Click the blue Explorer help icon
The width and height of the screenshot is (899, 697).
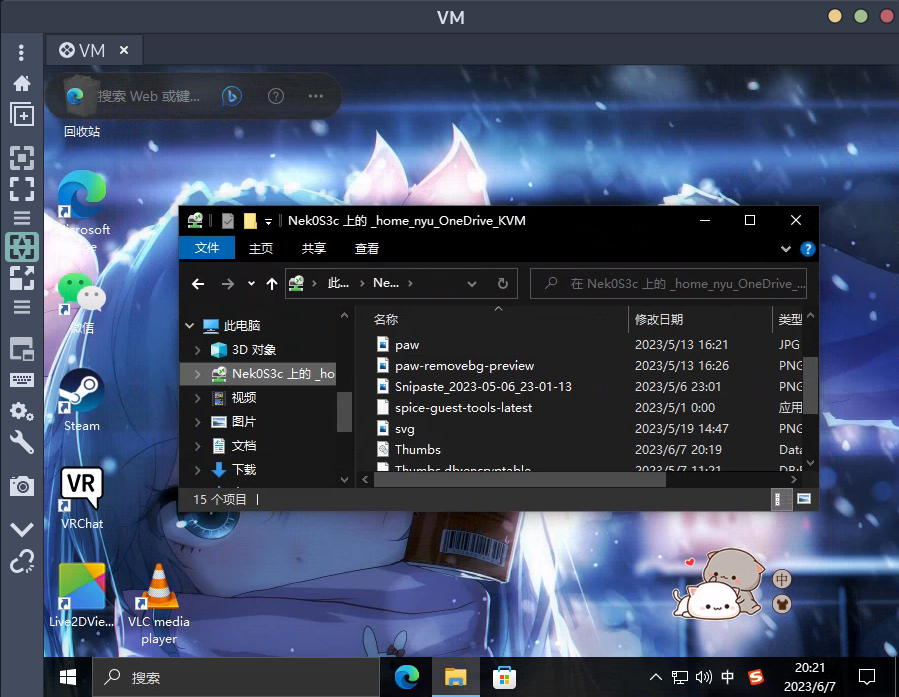[807, 249]
